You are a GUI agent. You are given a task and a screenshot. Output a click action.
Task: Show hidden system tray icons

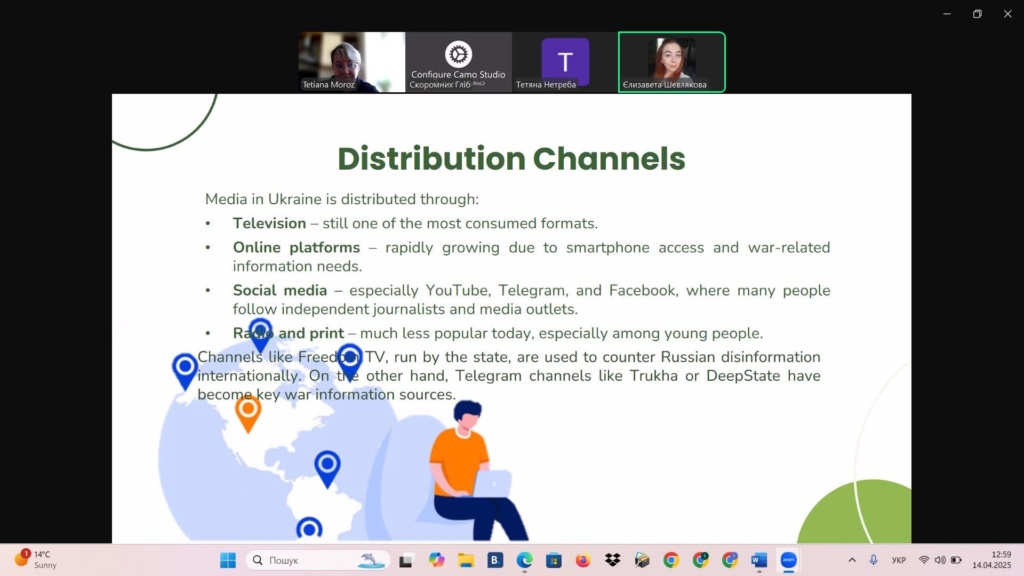pyautogui.click(x=852, y=560)
